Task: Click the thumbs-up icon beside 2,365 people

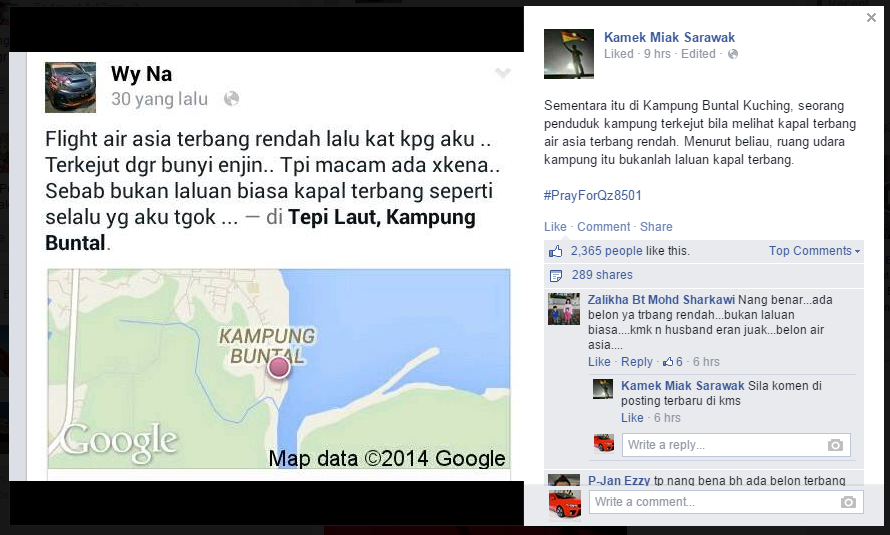Action: point(556,251)
